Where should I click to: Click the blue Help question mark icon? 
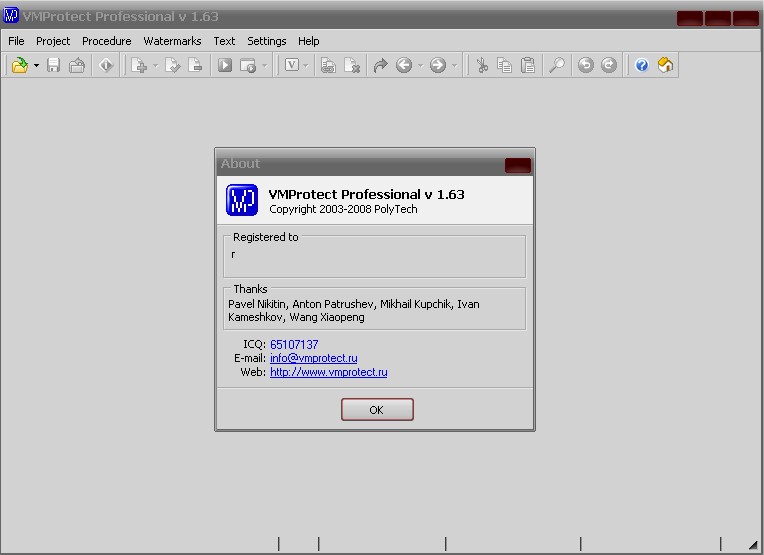pyautogui.click(x=642, y=65)
